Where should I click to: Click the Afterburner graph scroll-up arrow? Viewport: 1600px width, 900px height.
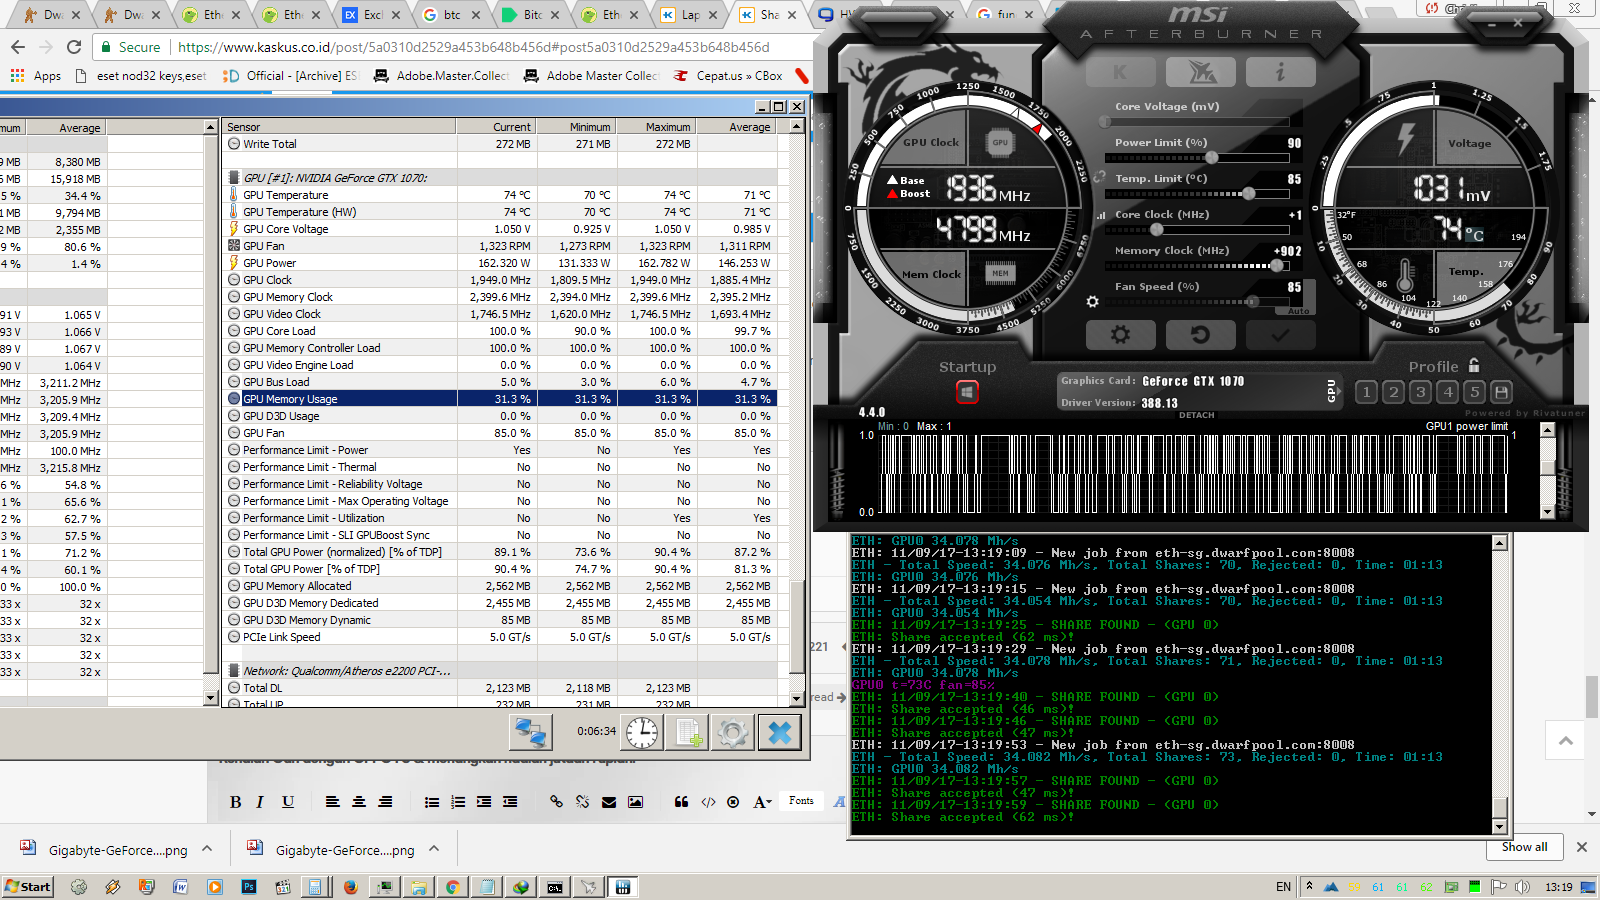pos(1548,430)
